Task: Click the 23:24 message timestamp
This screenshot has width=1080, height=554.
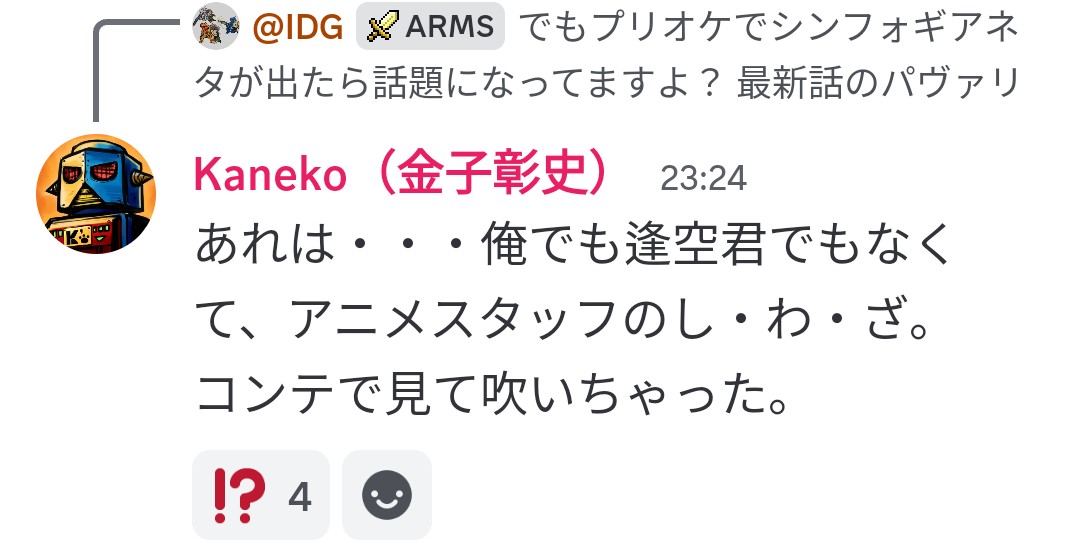Action: [703, 179]
